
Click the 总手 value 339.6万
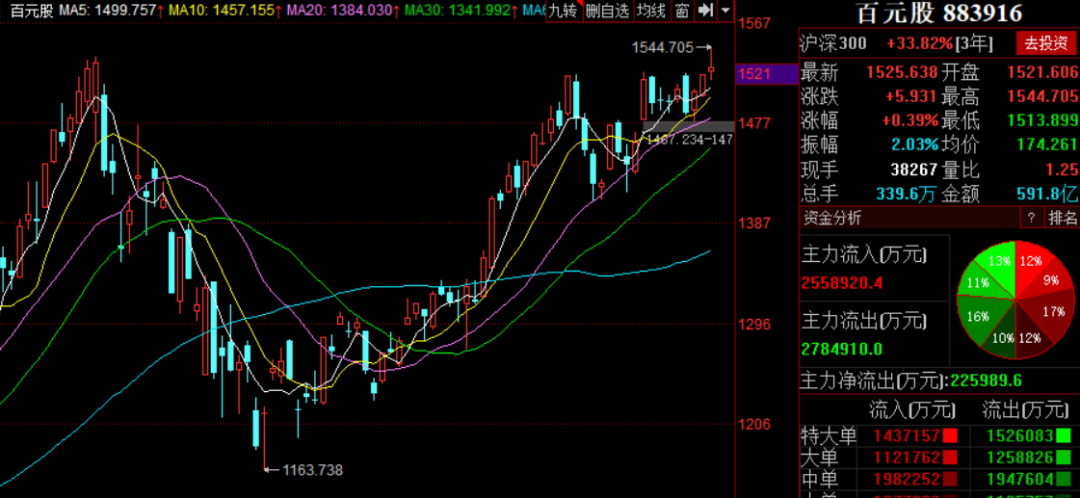pos(906,194)
